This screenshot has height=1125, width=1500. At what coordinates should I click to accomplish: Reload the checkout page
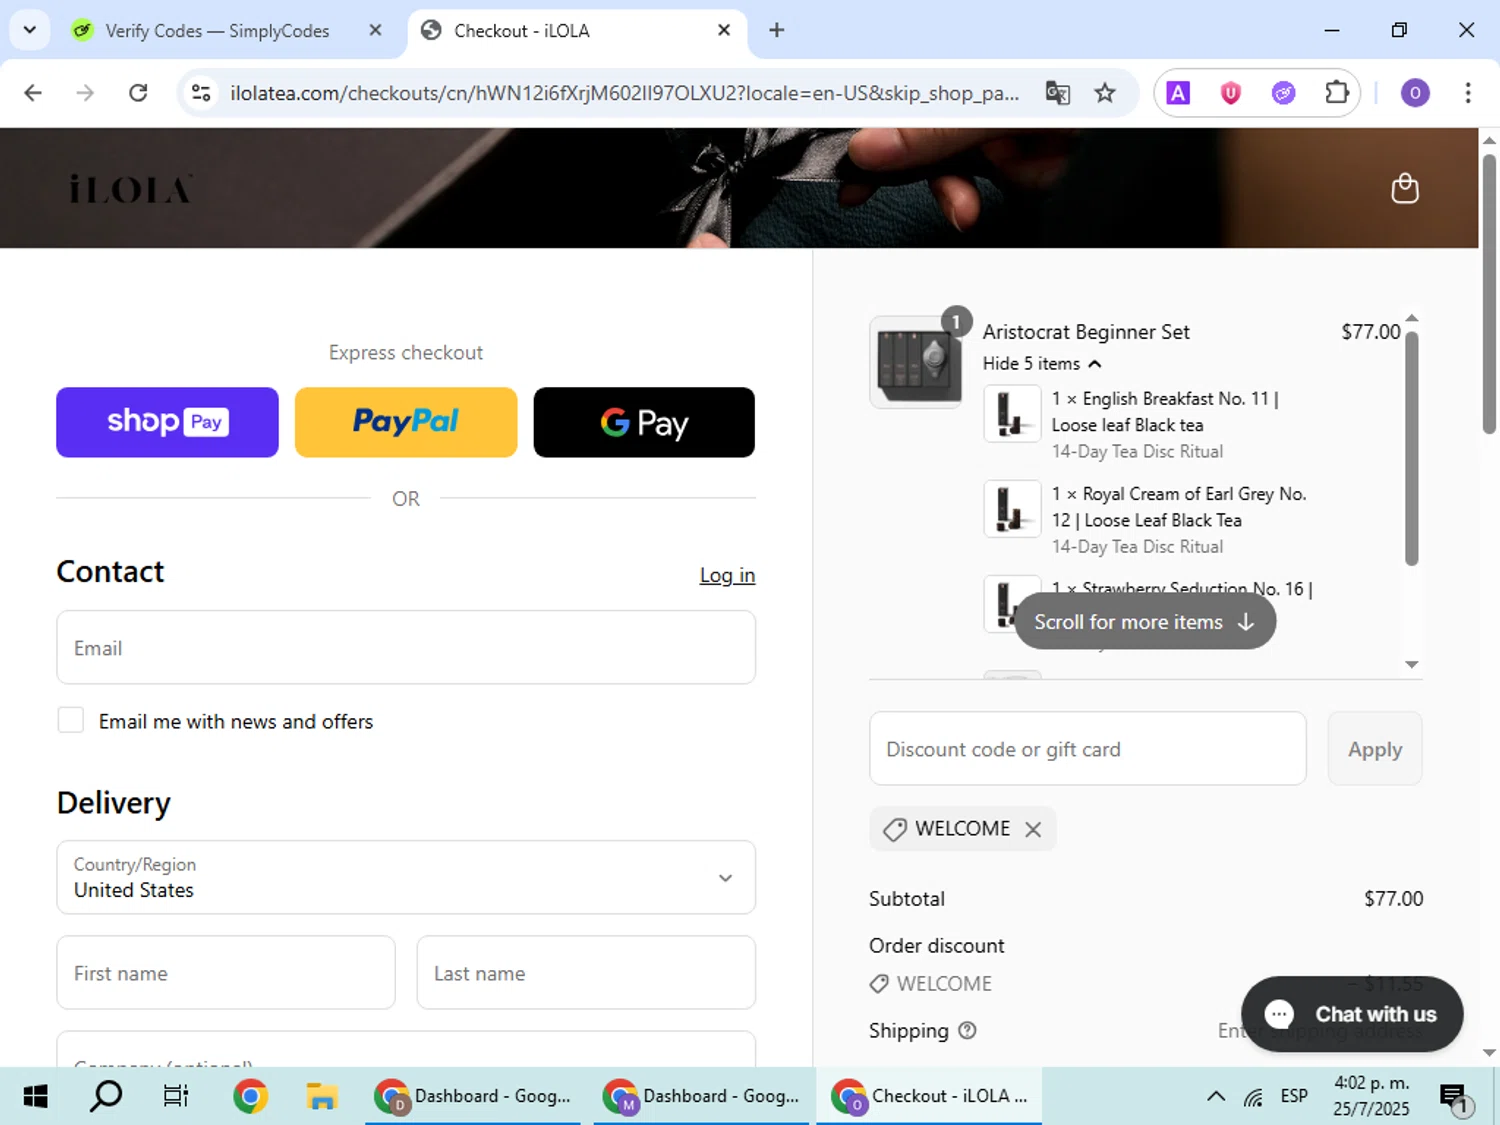[x=138, y=93]
